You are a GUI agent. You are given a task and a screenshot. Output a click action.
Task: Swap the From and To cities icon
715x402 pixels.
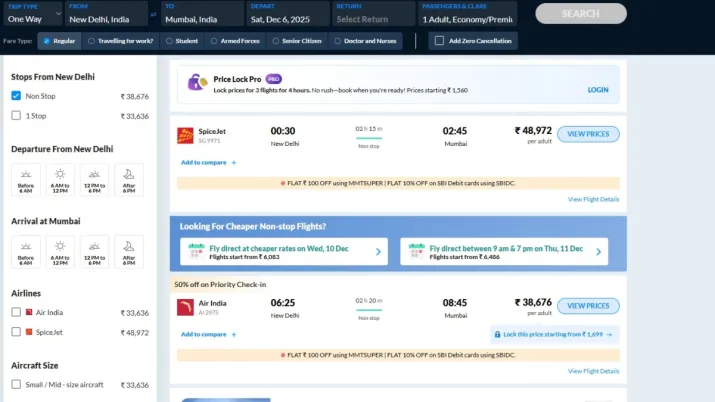coord(153,15)
